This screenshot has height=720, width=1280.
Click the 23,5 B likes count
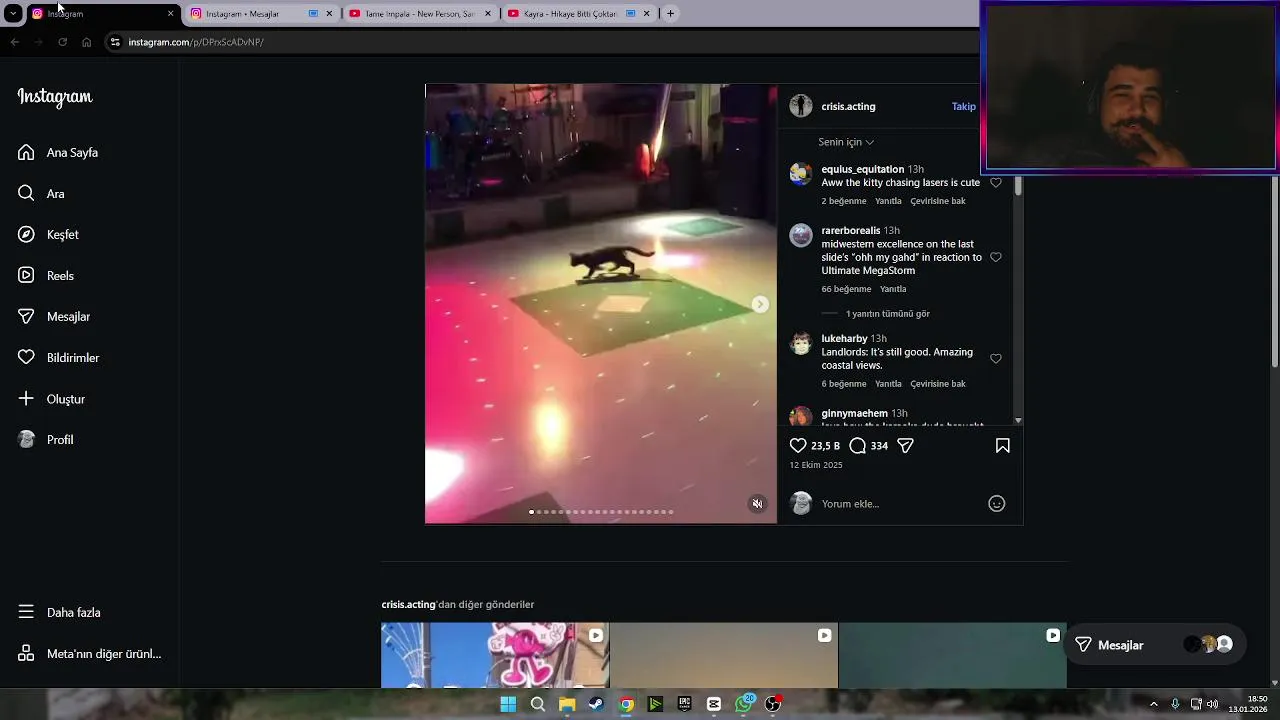coord(825,446)
